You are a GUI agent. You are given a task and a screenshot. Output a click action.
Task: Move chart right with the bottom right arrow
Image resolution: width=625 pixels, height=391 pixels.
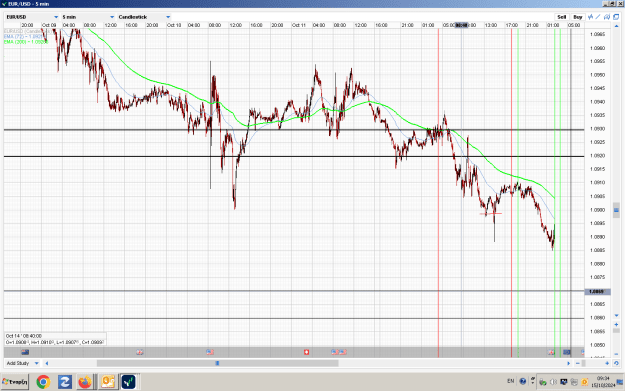click(x=568, y=363)
